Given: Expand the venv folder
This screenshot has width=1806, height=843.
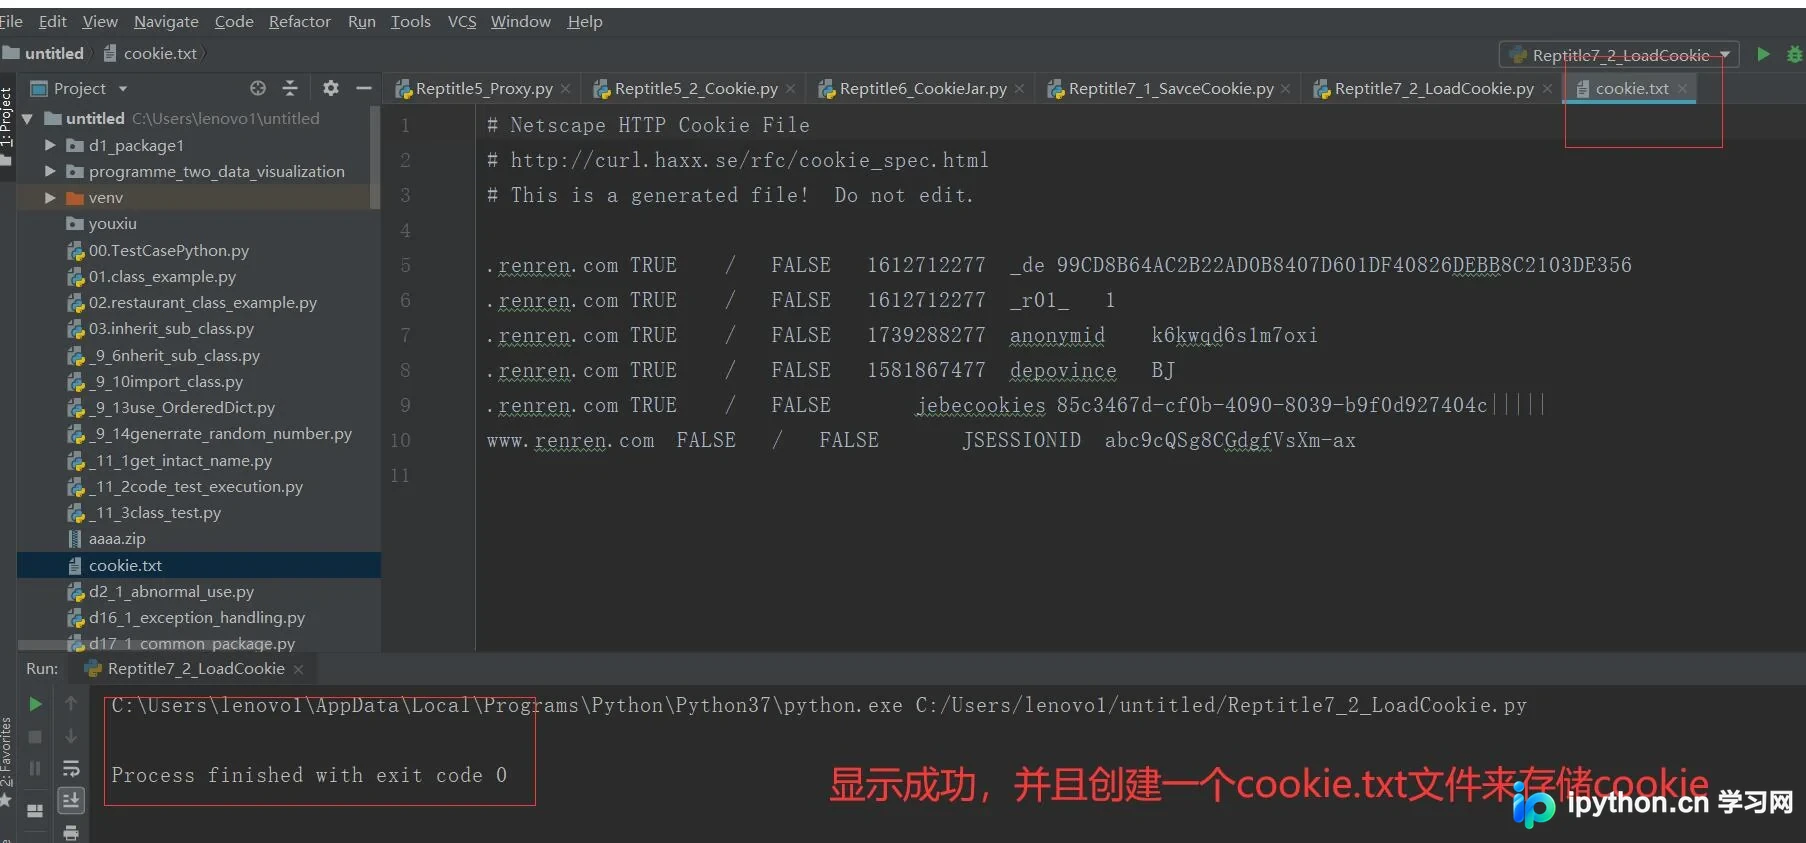Looking at the screenshot, I should click(x=49, y=198).
